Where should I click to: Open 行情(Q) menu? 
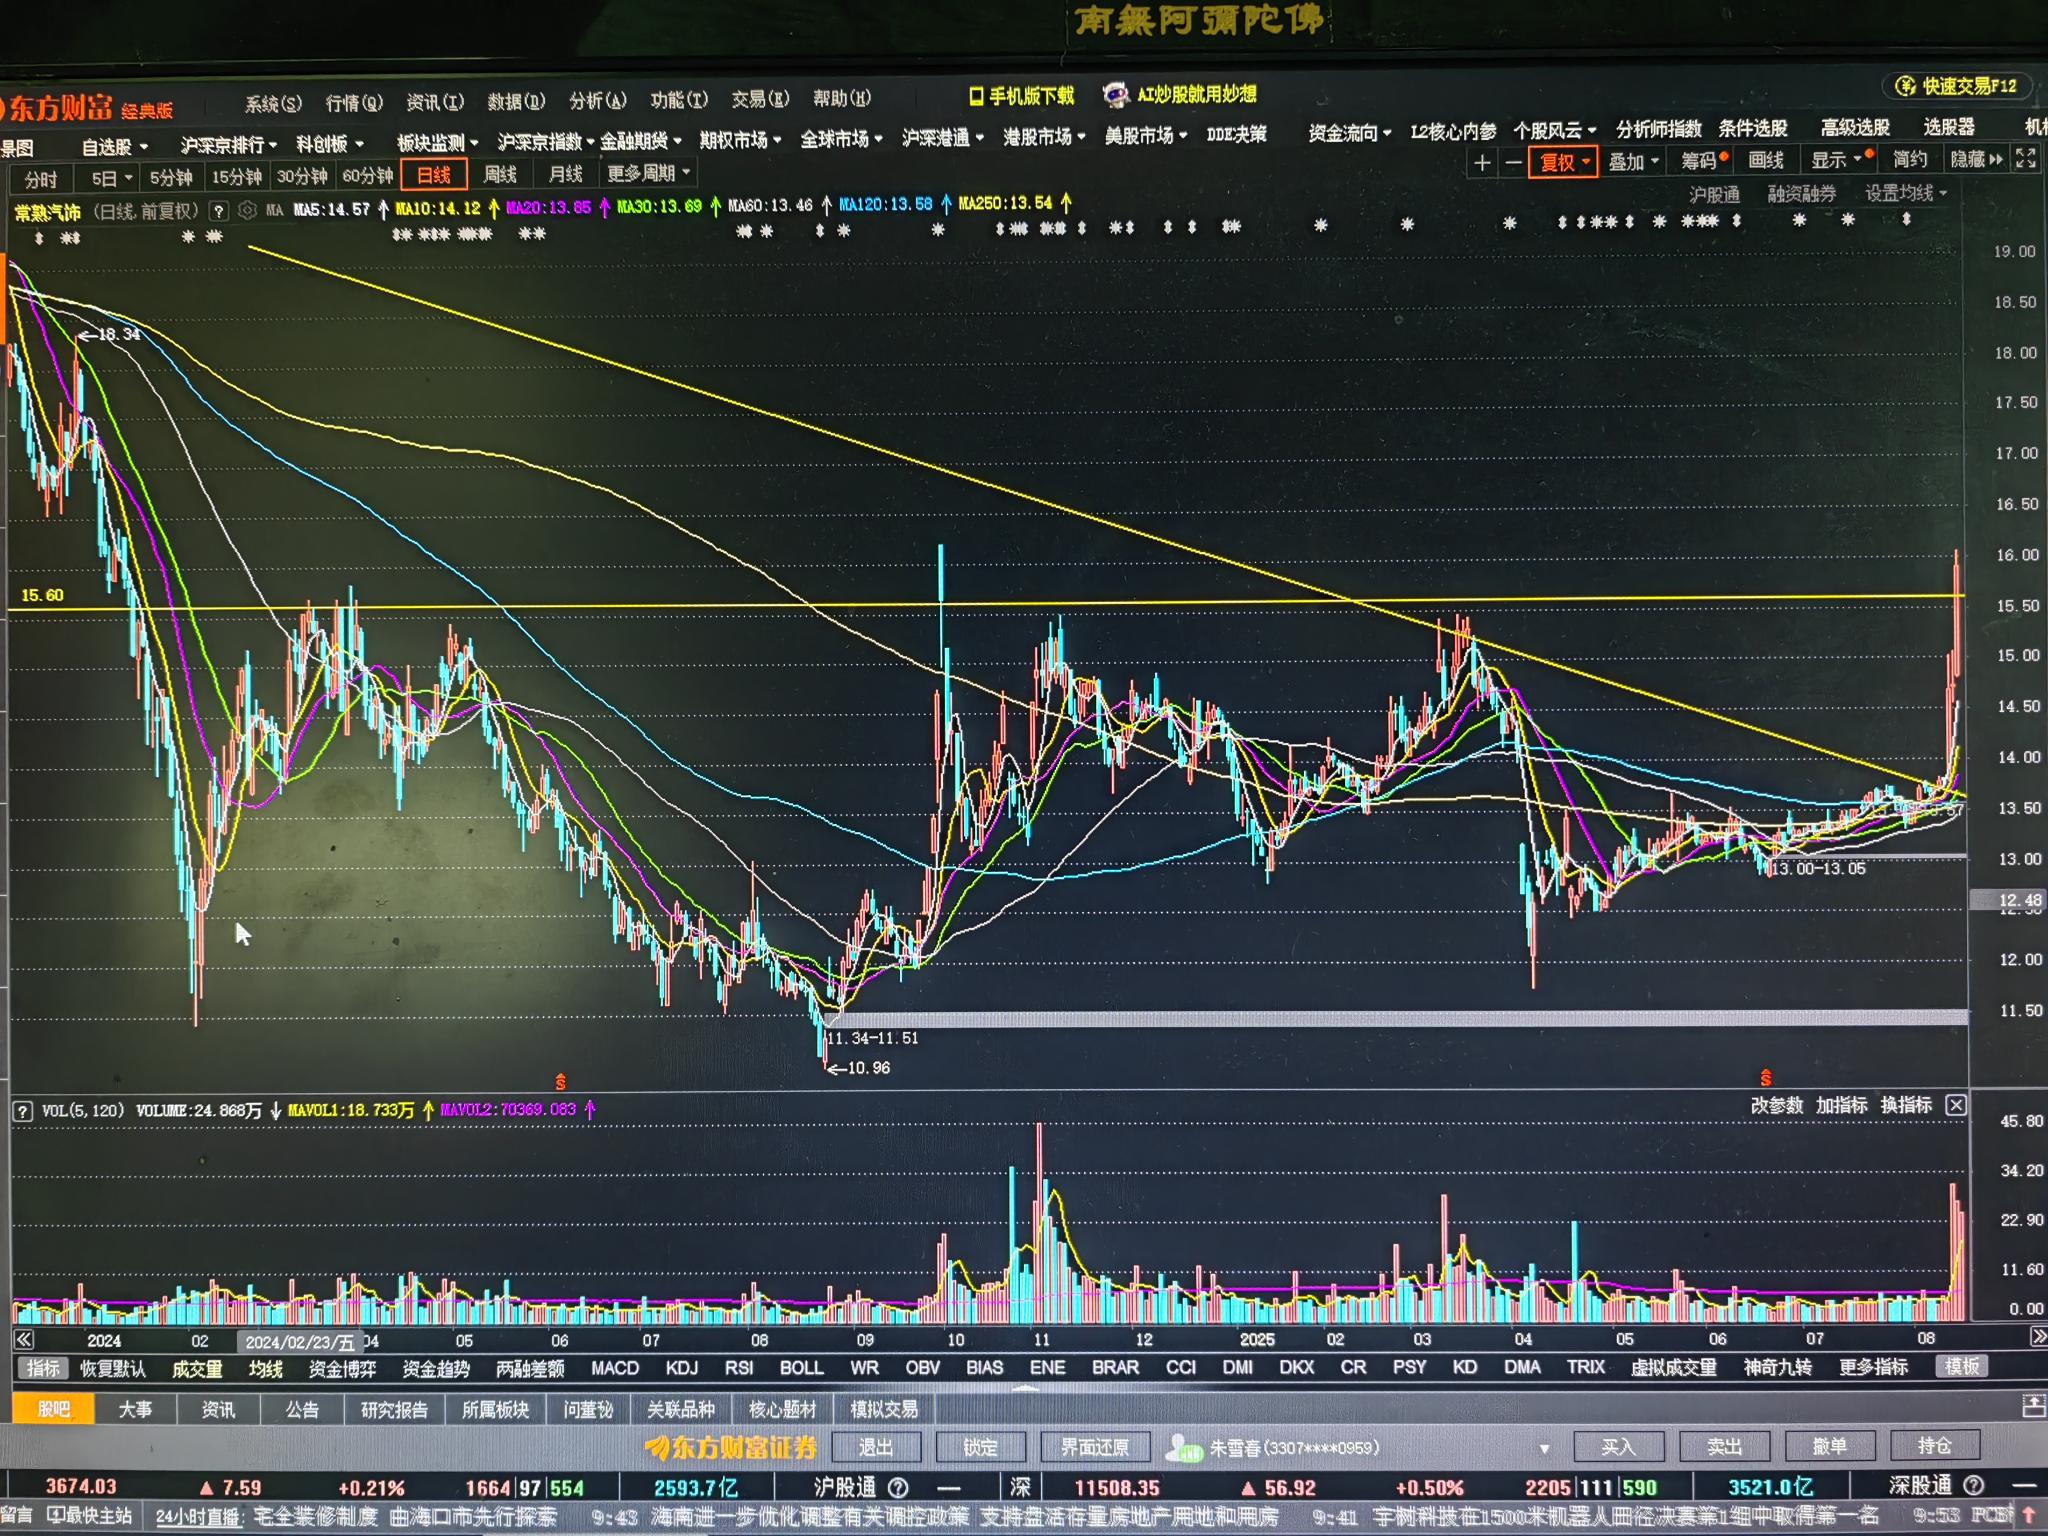354,103
